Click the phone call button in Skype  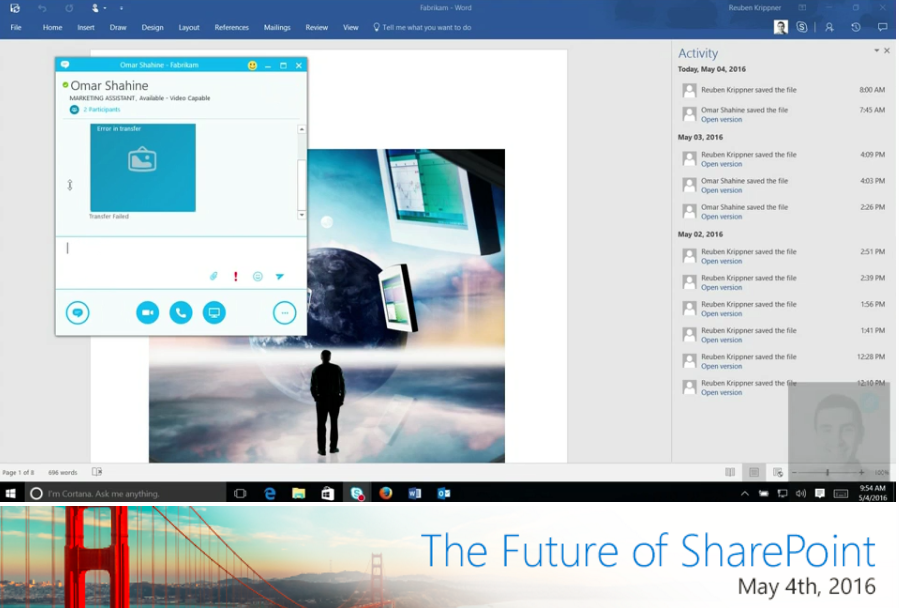(x=181, y=313)
